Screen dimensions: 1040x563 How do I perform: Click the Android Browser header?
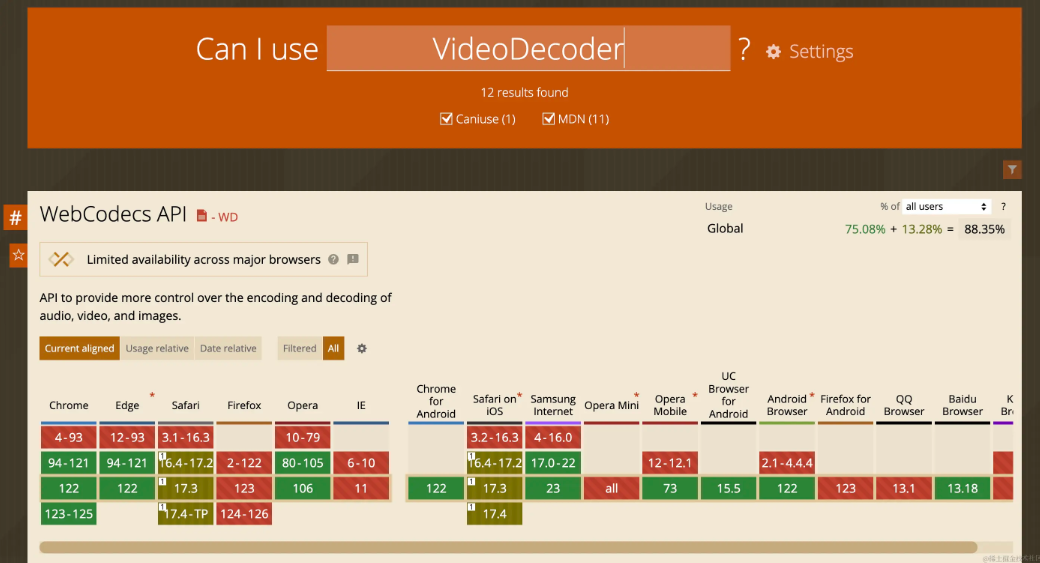[x=787, y=405]
